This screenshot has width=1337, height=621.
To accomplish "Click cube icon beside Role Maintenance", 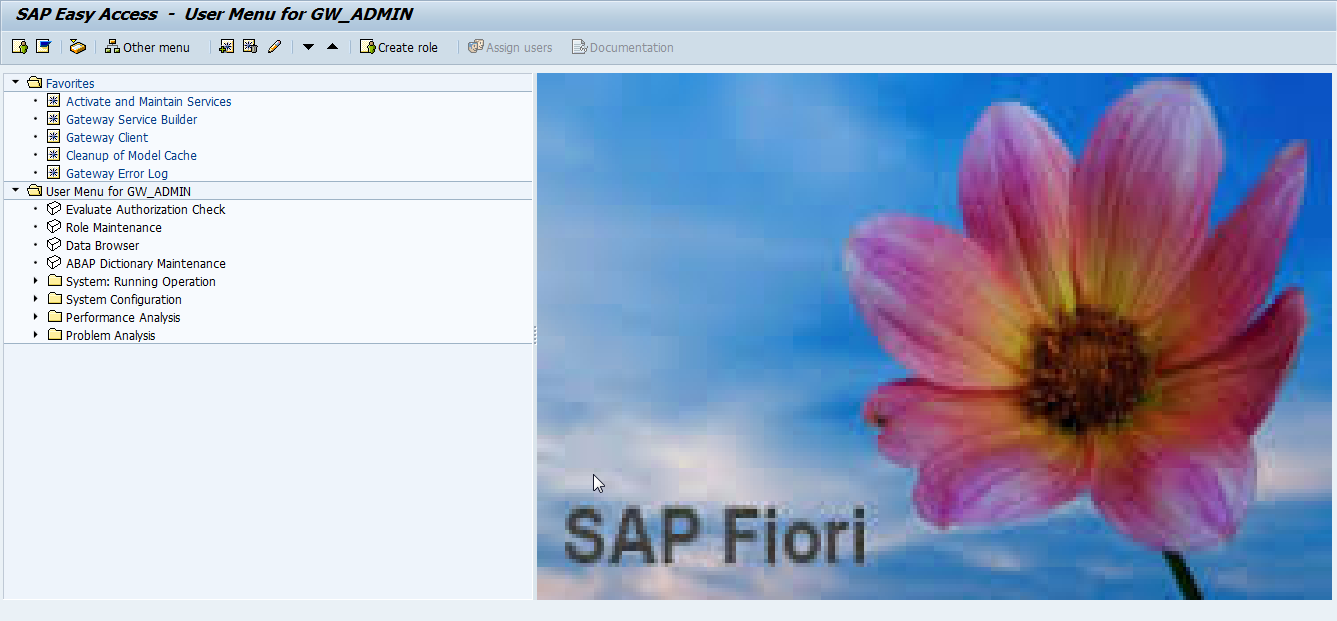I will coord(54,227).
